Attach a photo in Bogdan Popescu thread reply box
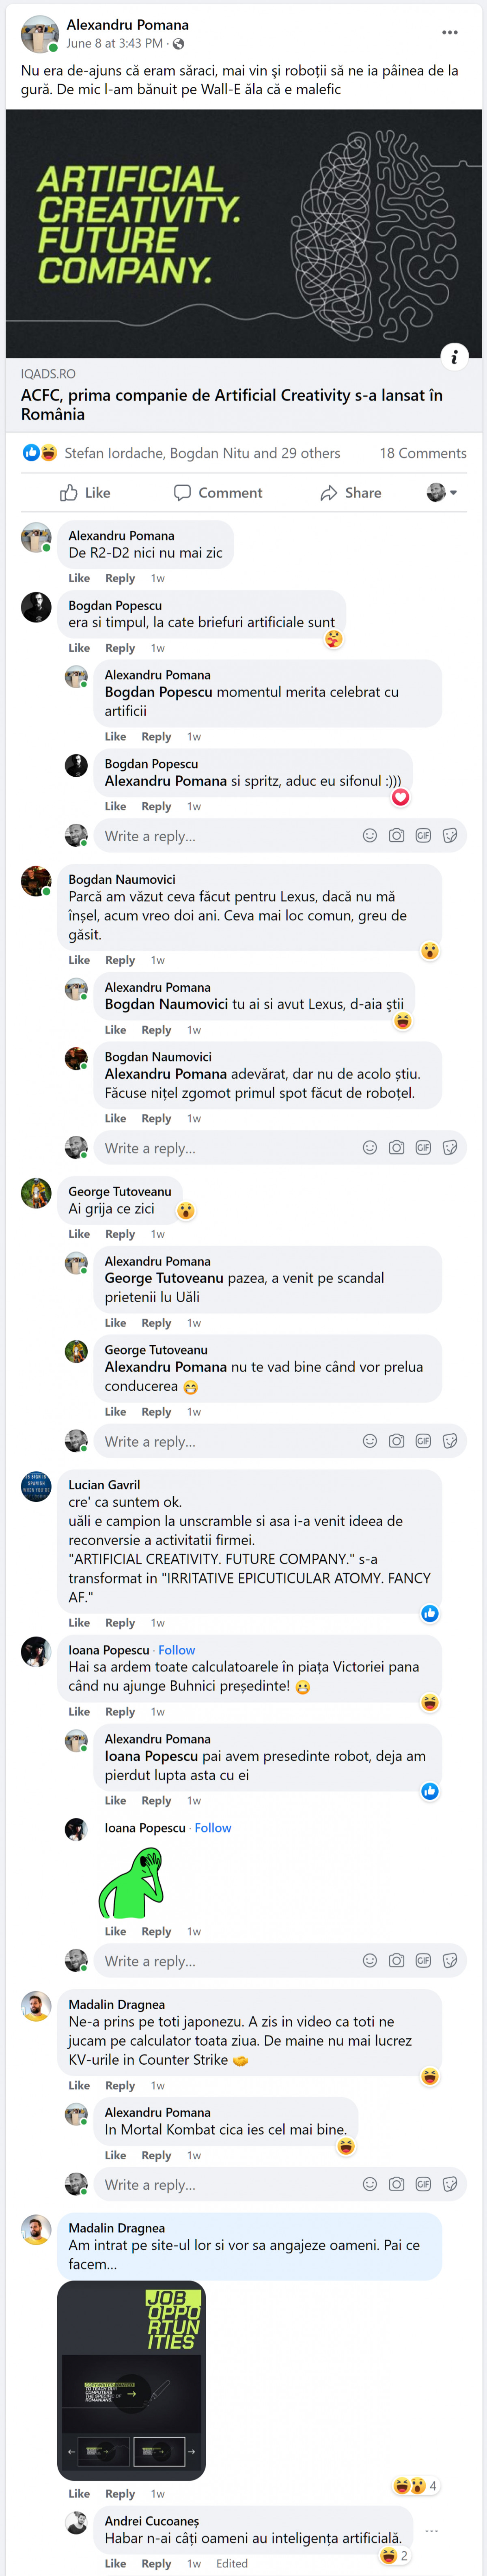Screen dimensions: 487x2576 (397, 836)
